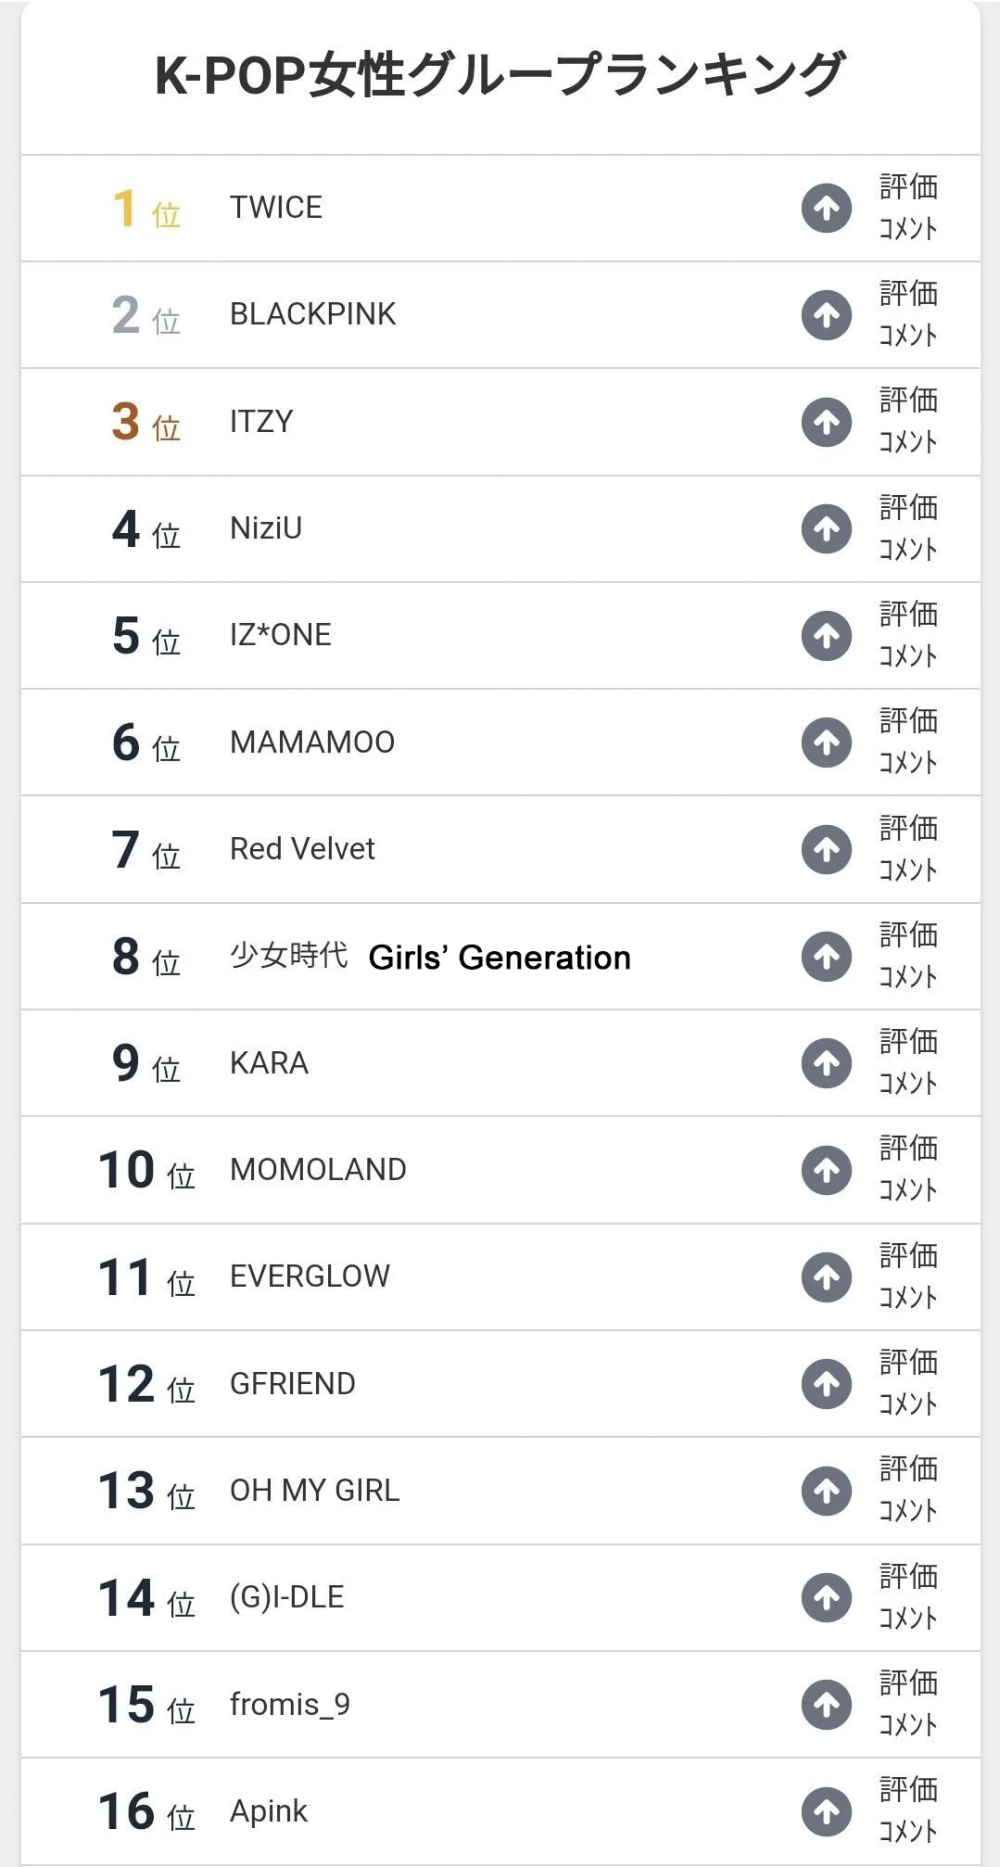The image size is (1000, 1867).
Task: Upvote ITZY using the arrow button
Action: pos(826,422)
